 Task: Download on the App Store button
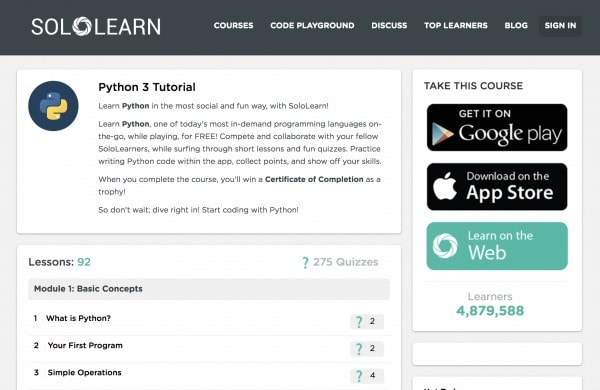497,187
